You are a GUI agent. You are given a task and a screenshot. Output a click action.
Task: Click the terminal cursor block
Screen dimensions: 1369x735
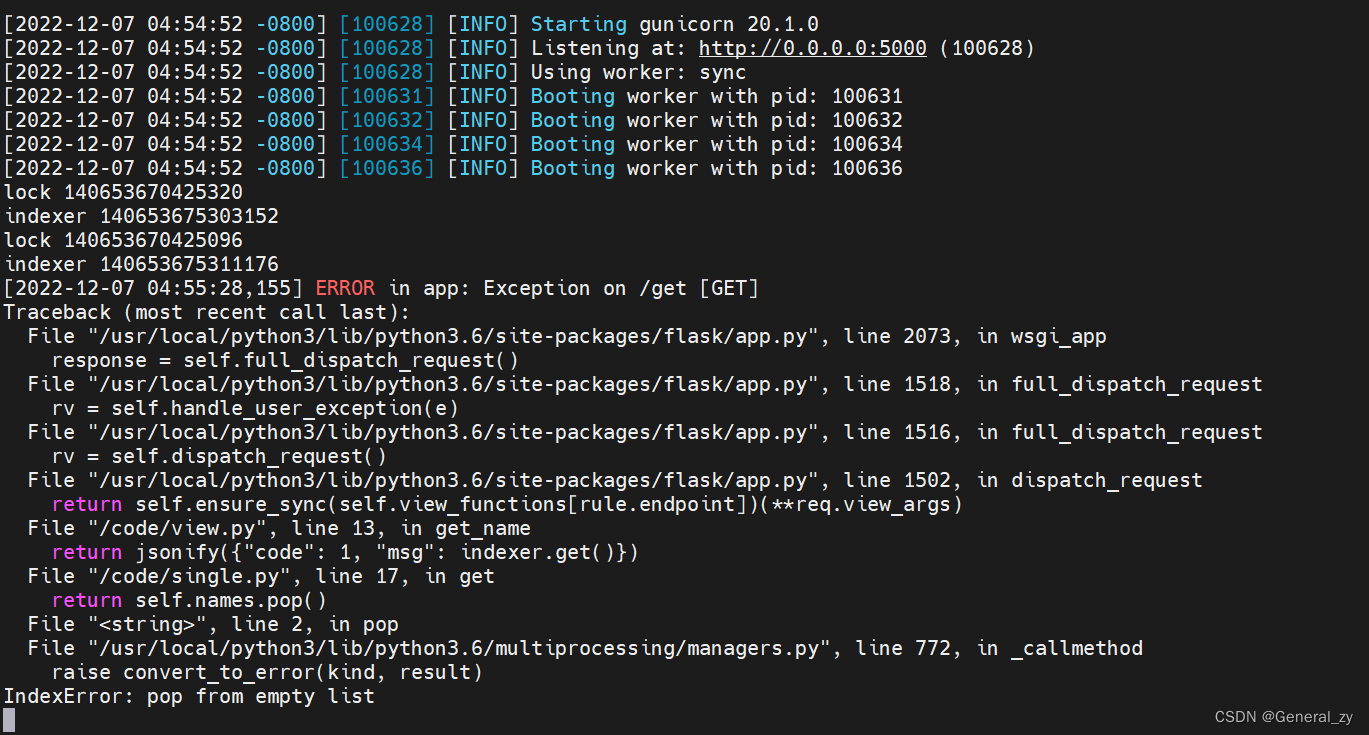9,719
